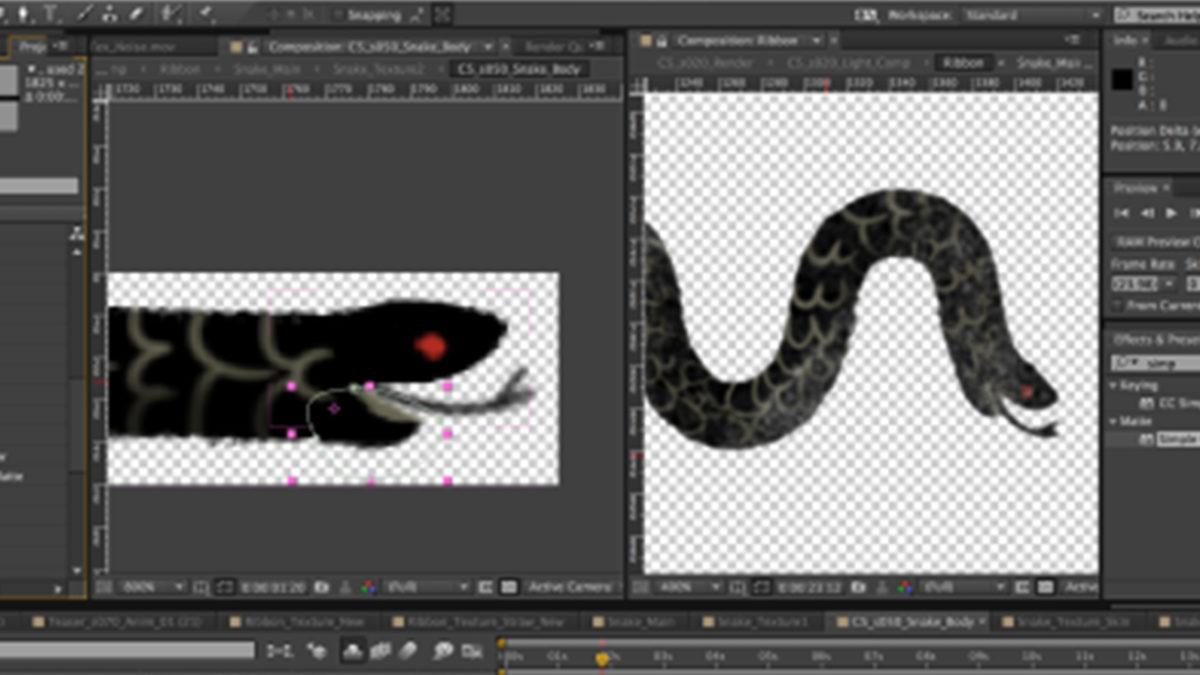Select the Puppet Pin tool
The height and width of the screenshot is (675, 1200).
tap(207, 14)
